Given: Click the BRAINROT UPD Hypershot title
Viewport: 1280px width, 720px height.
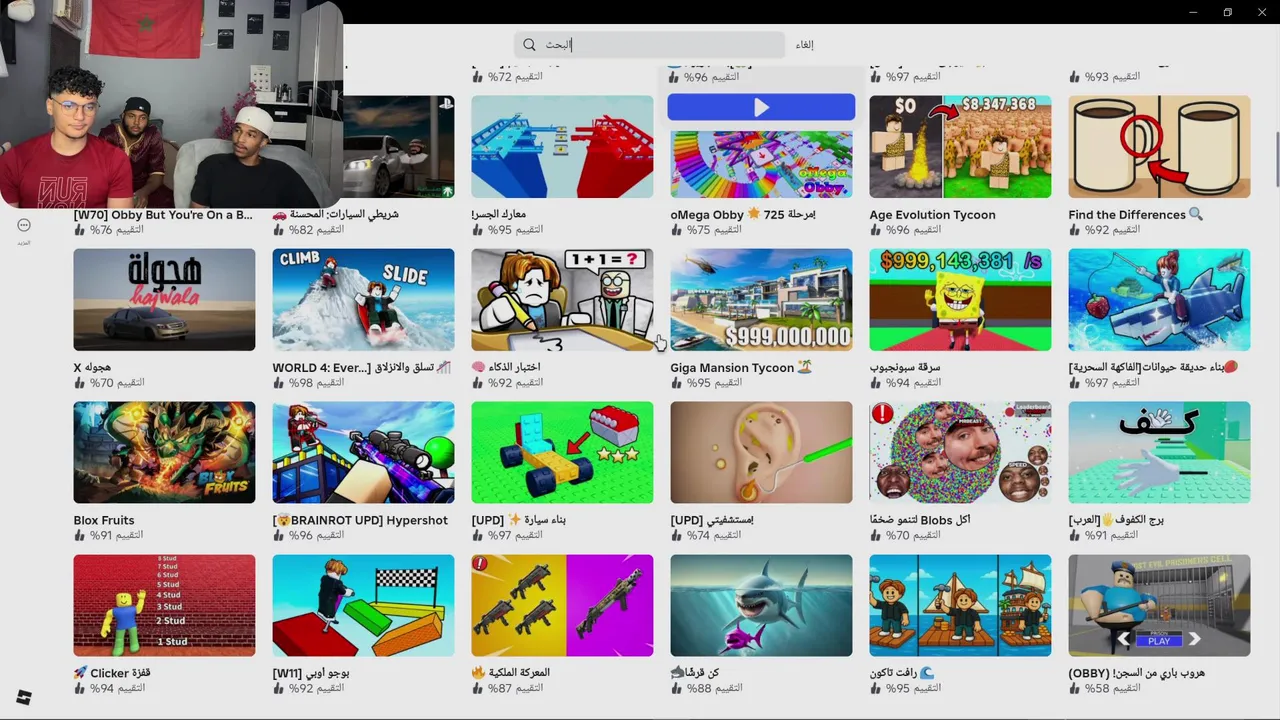Looking at the screenshot, I should [x=360, y=520].
